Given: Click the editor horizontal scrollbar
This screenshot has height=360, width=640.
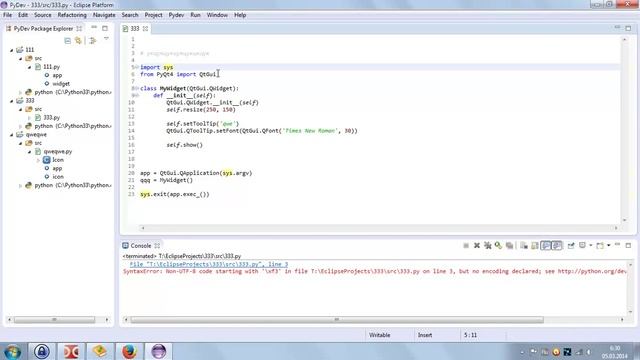Looking at the screenshot, I should [380, 228].
